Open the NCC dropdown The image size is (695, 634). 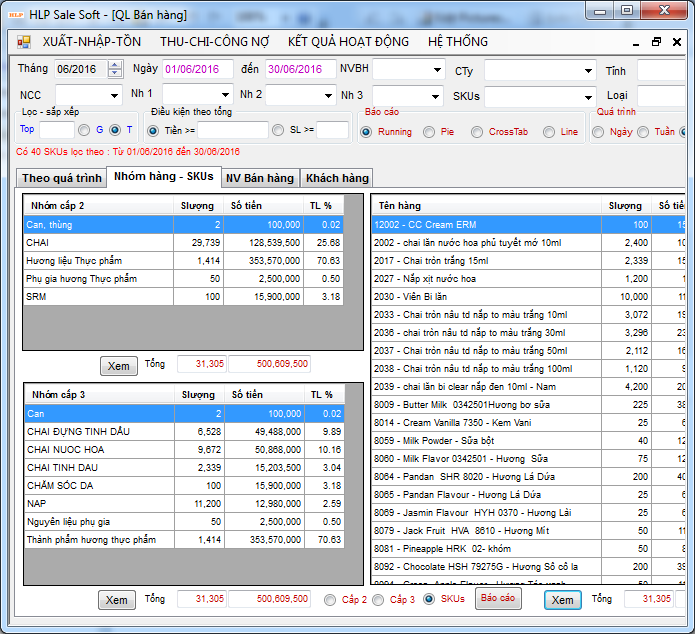pyautogui.click(x=114, y=95)
